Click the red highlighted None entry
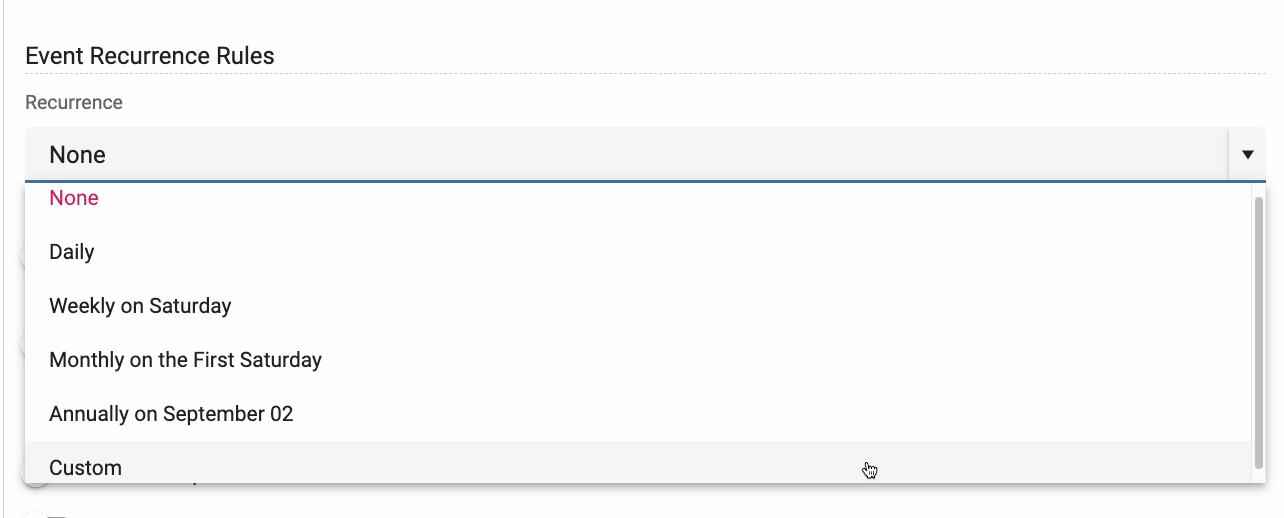Viewport: 1284px width, 518px height. coord(74,198)
